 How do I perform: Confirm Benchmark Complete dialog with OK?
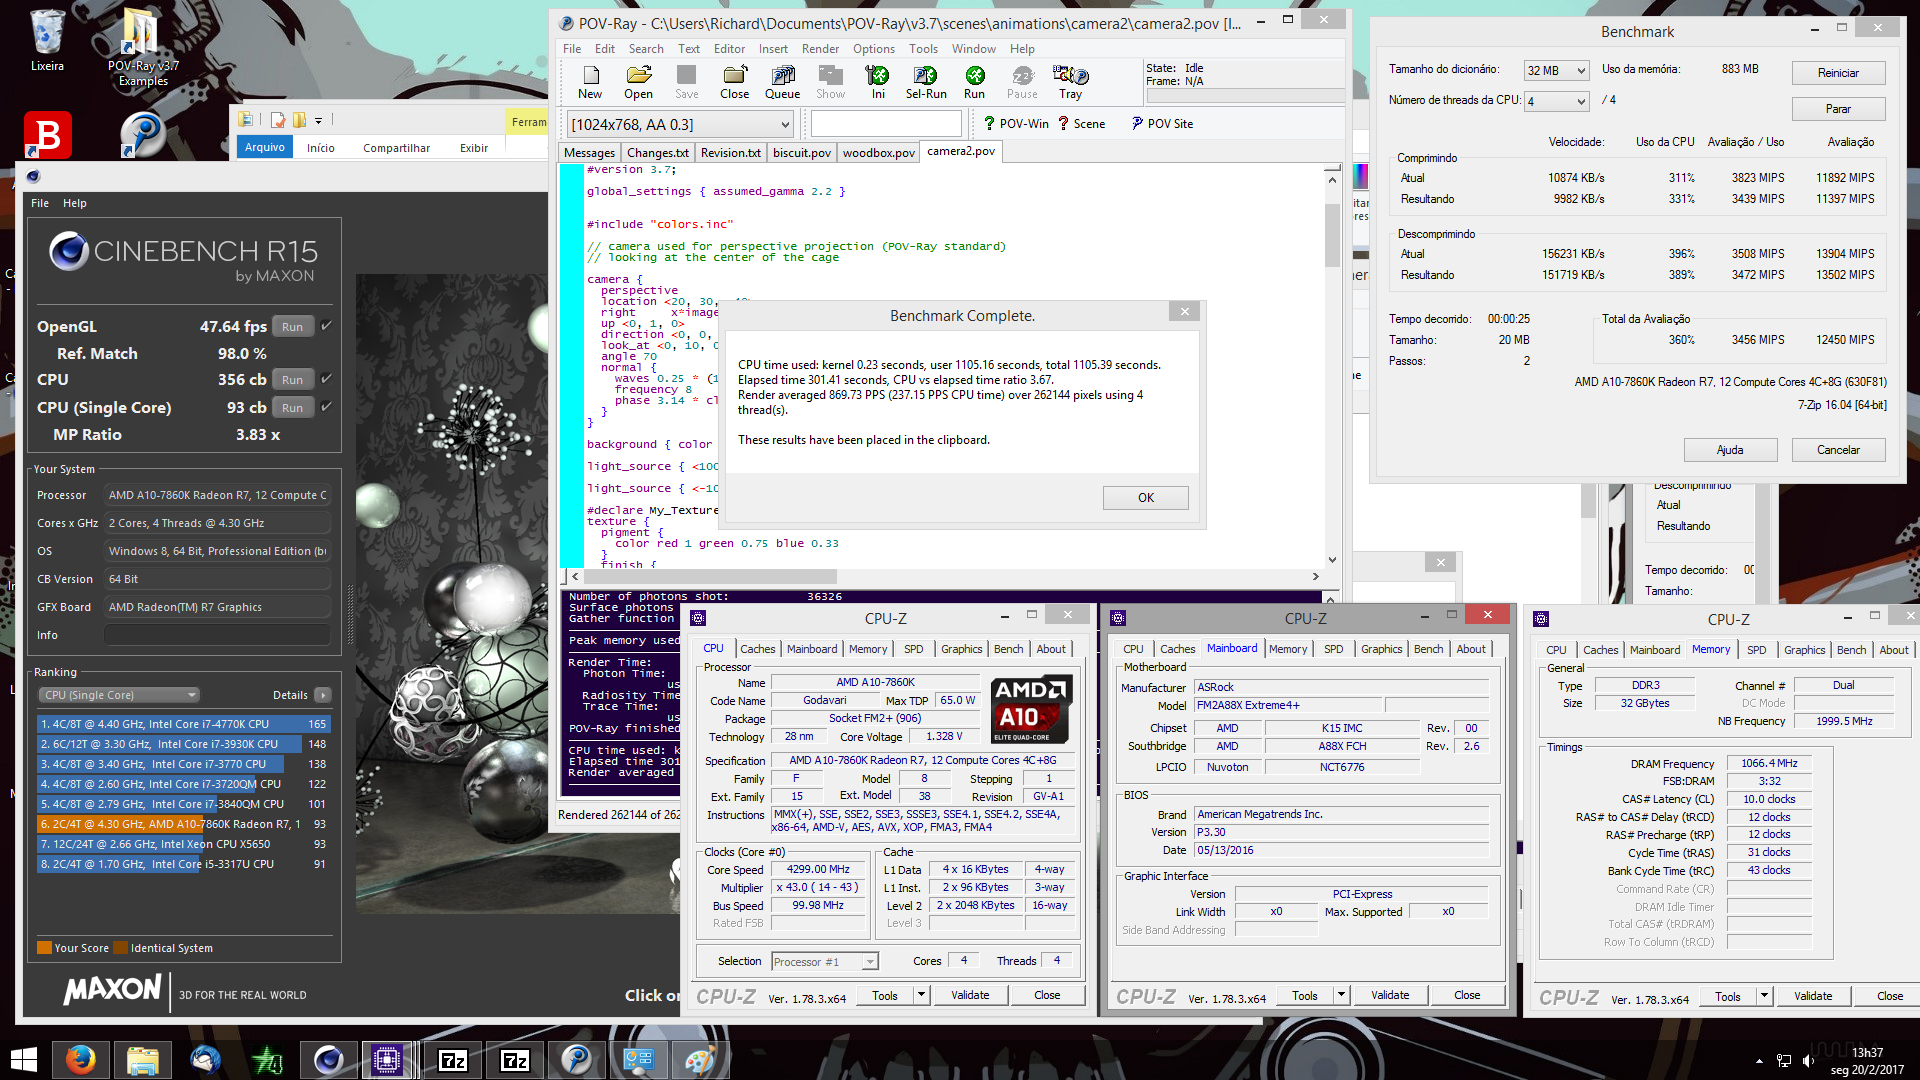1145,498
